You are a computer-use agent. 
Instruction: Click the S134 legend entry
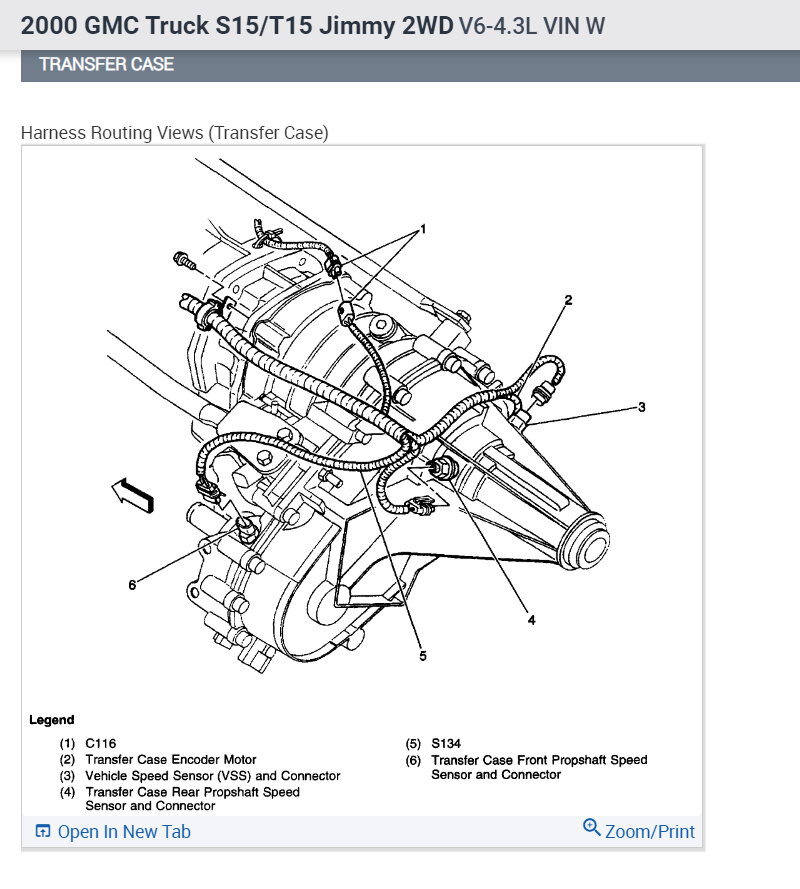[448, 744]
